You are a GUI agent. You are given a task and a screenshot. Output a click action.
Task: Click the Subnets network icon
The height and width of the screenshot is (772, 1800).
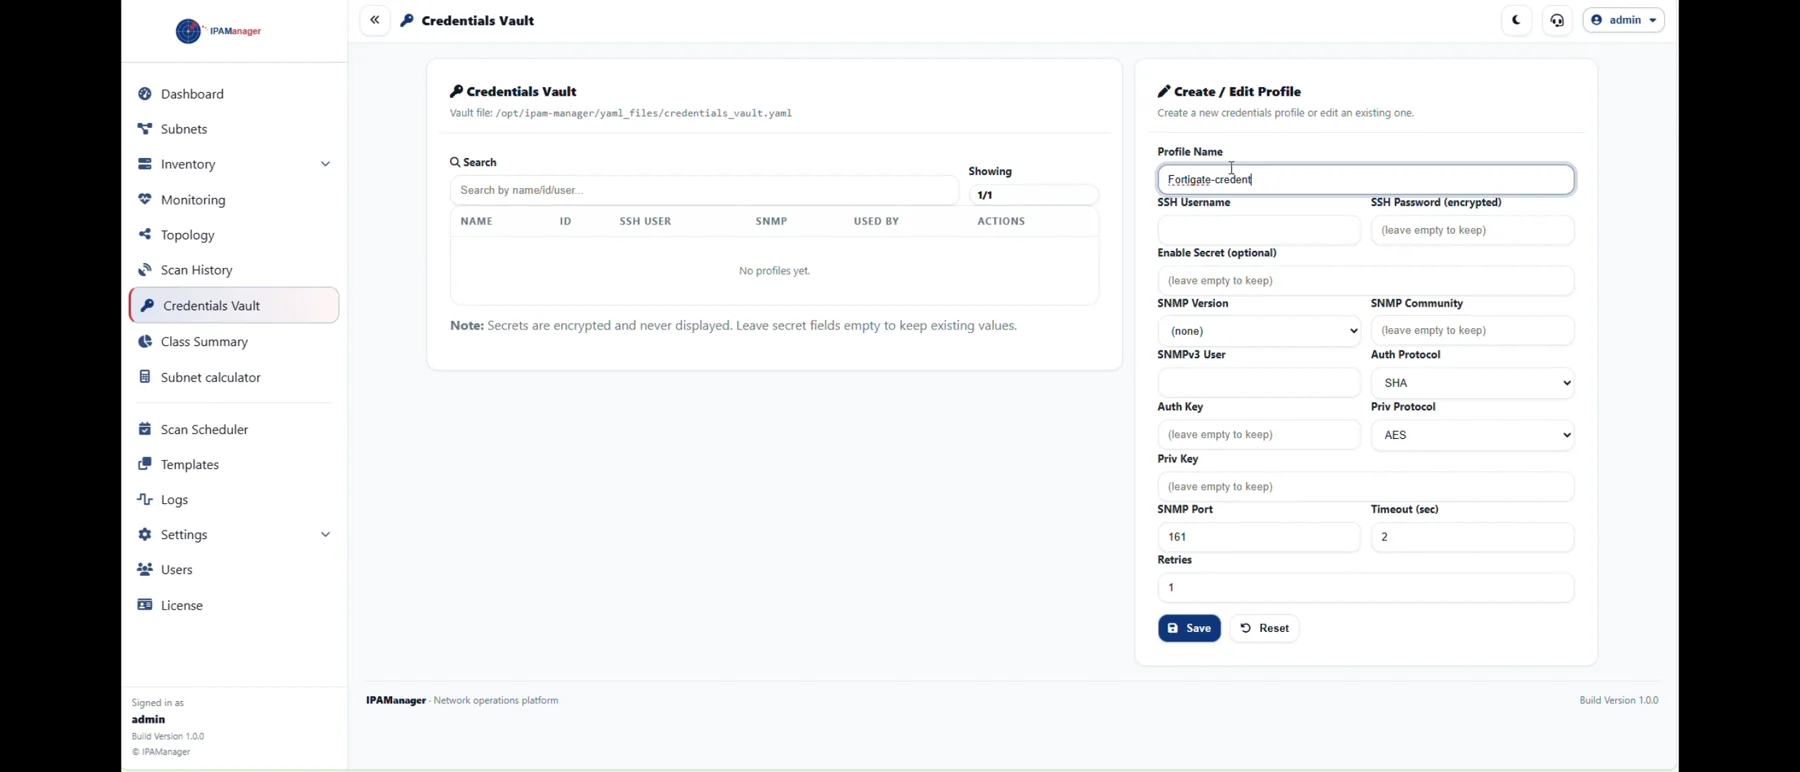(x=145, y=129)
